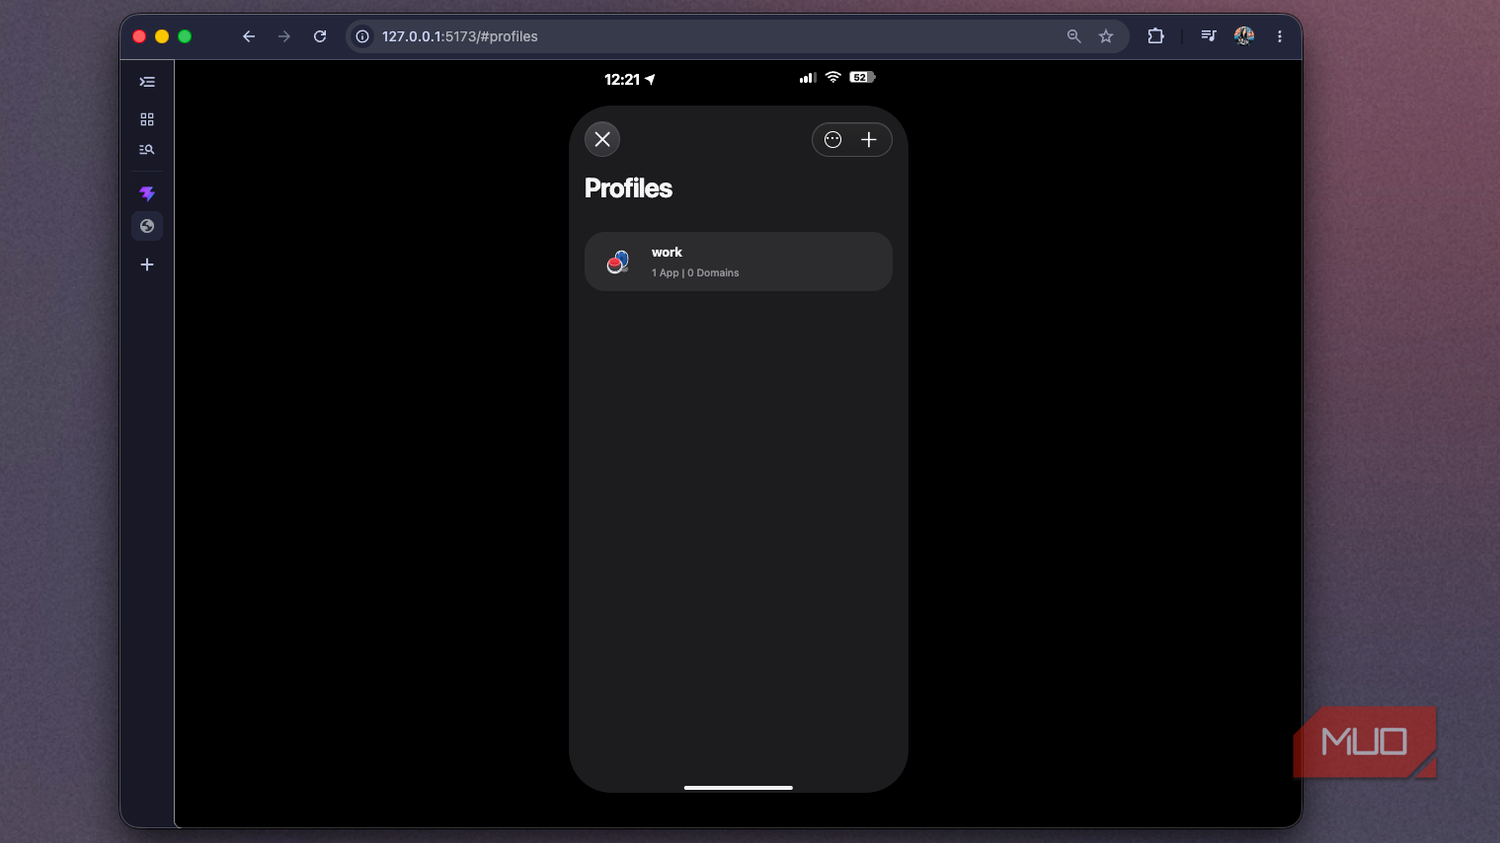Open the work profile card
The width and height of the screenshot is (1500, 843).
click(738, 262)
